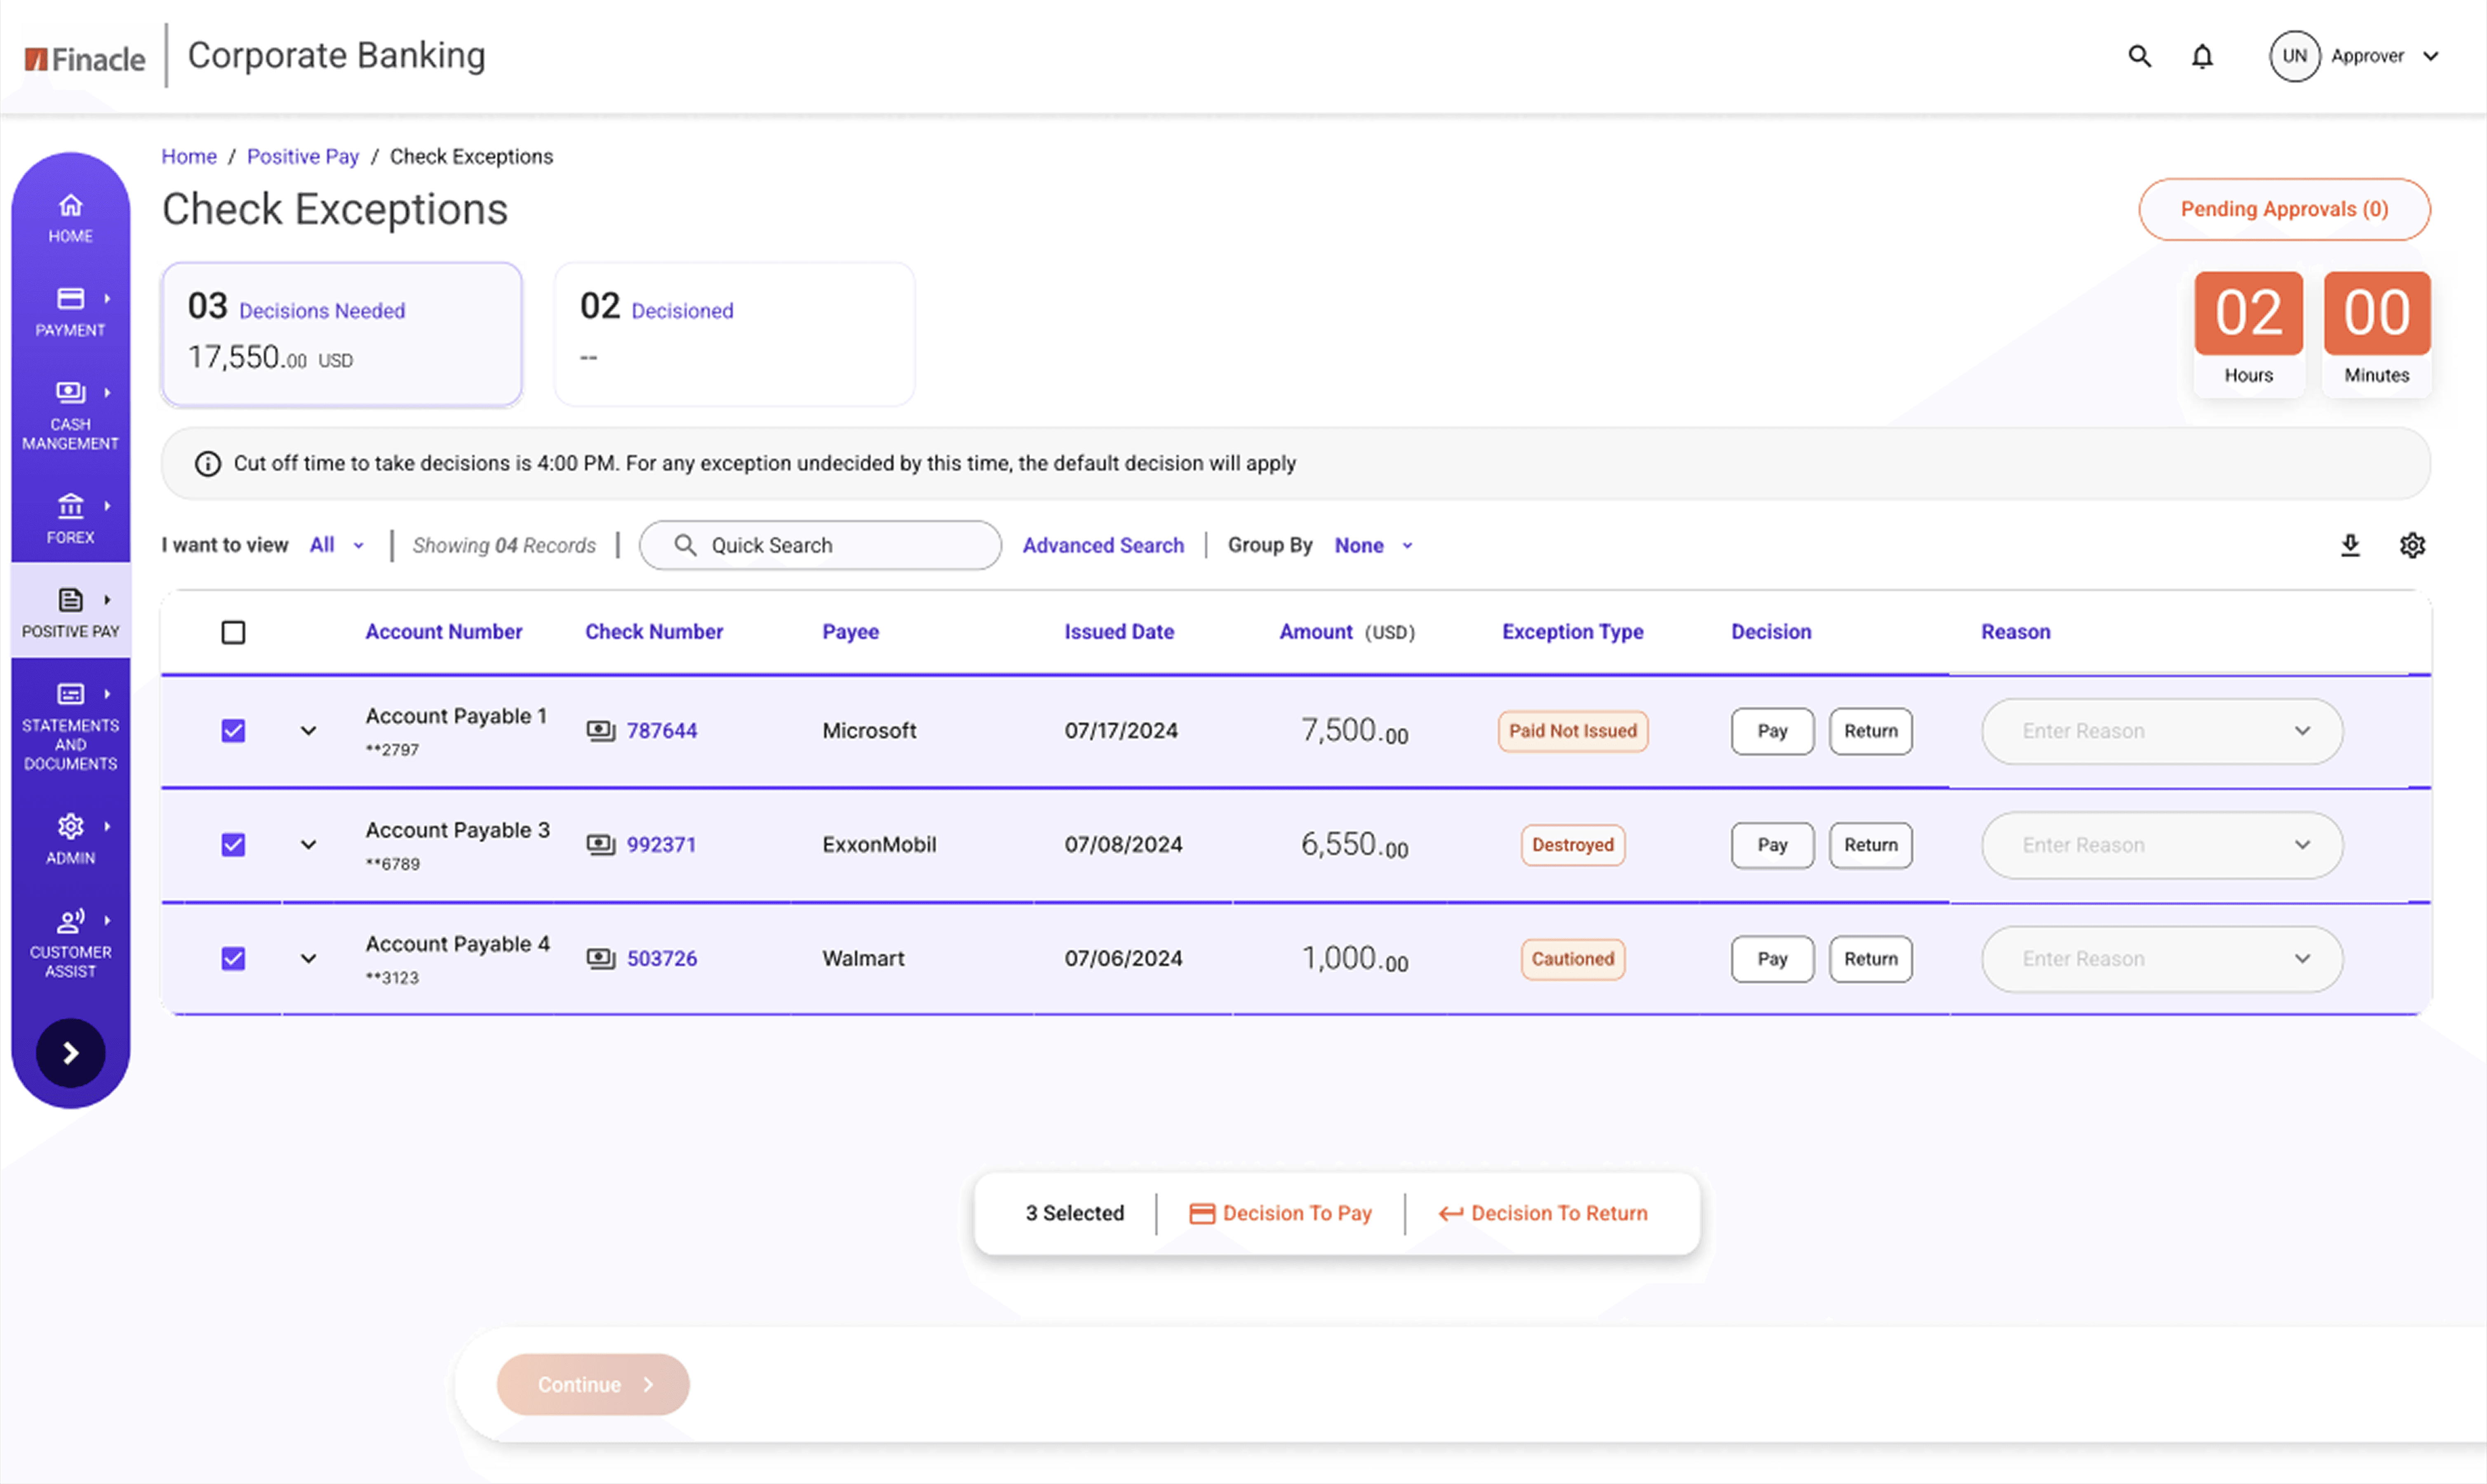The image size is (2487, 1484).
Task: Expand the Account Payable 1 row
Action: point(308,731)
